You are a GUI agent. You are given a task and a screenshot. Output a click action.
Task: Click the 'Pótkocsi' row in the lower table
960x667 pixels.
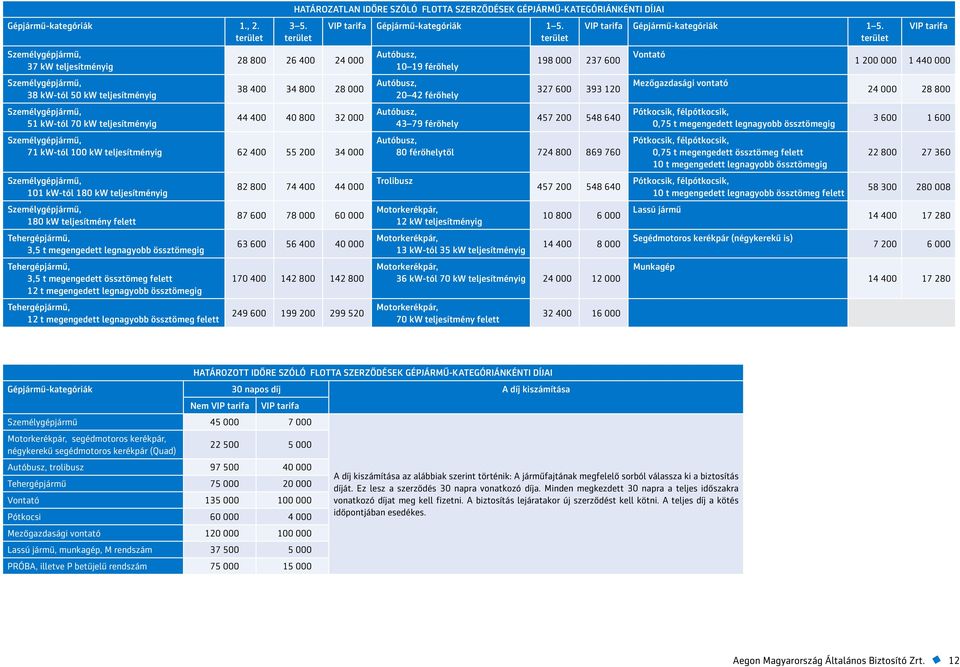(x=24, y=517)
